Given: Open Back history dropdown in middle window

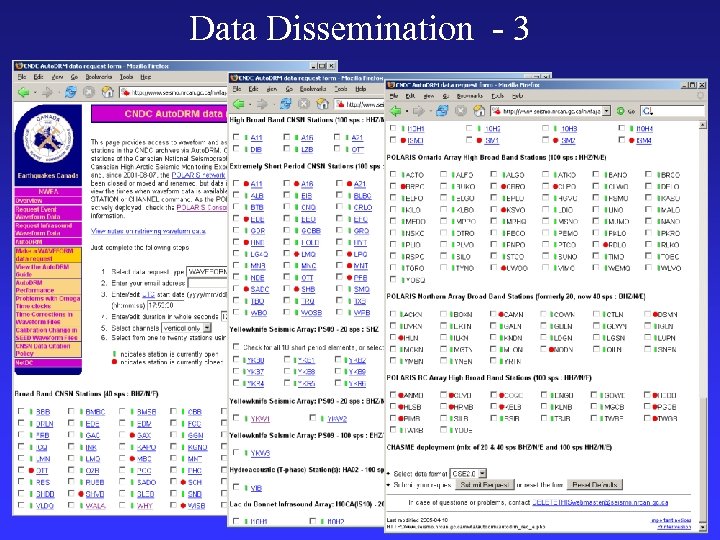Looking at the screenshot, I should pos(249,105).
